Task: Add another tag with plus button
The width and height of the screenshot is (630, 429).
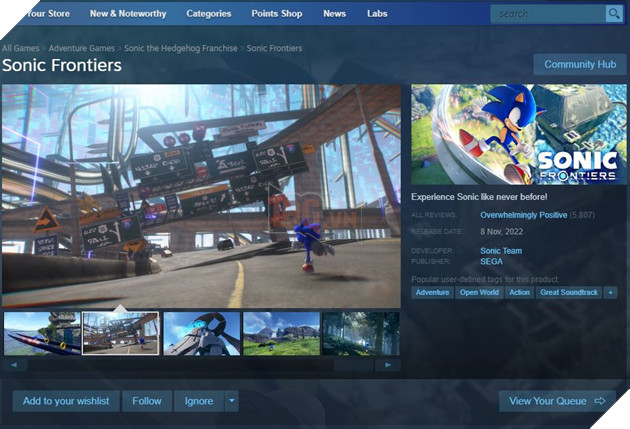Action: (x=610, y=292)
